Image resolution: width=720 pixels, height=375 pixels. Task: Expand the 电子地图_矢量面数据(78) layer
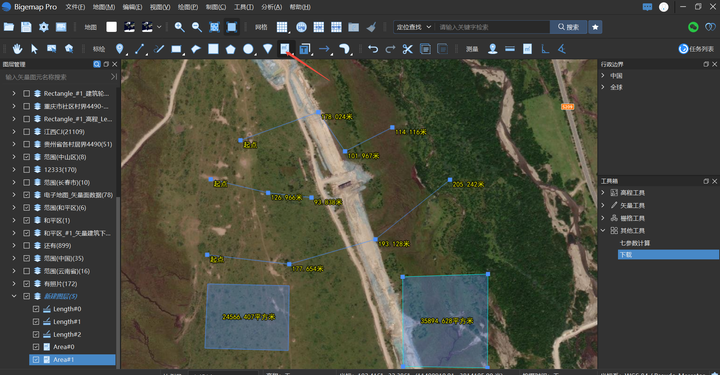pyautogui.click(x=14, y=195)
